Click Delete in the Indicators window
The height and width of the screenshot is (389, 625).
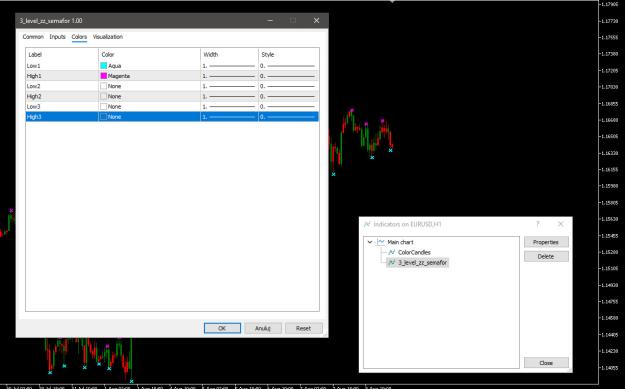point(546,256)
